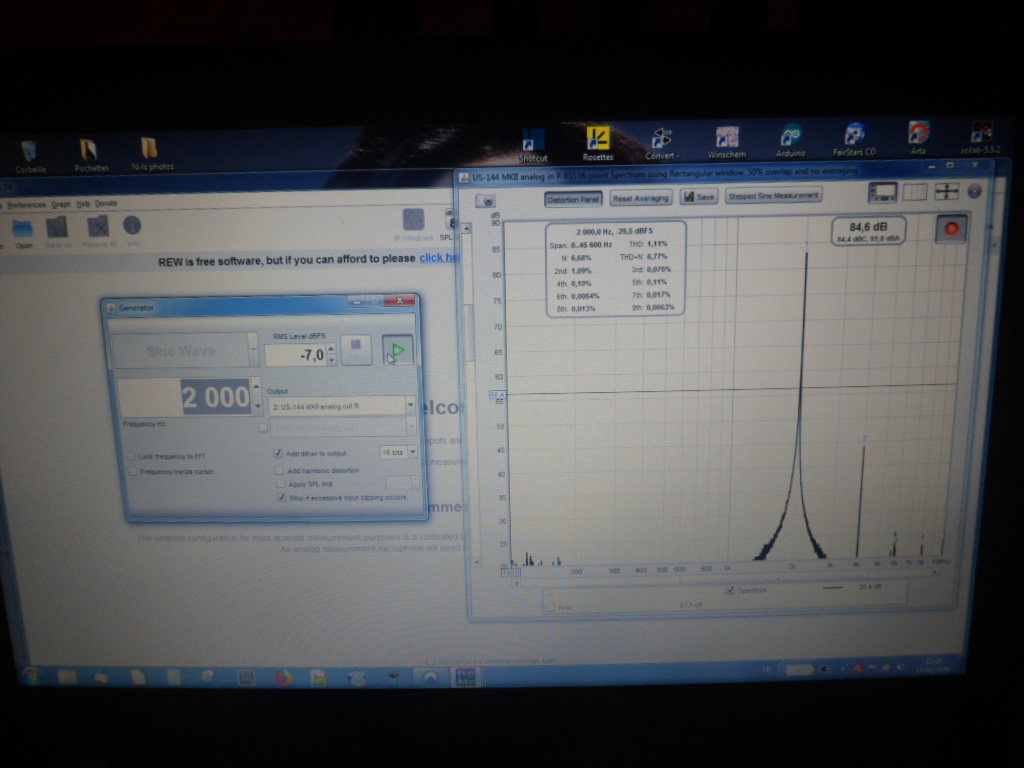Click the Open folder icon in REW toolbar
This screenshot has height=768, width=1024.
point(23,230)
